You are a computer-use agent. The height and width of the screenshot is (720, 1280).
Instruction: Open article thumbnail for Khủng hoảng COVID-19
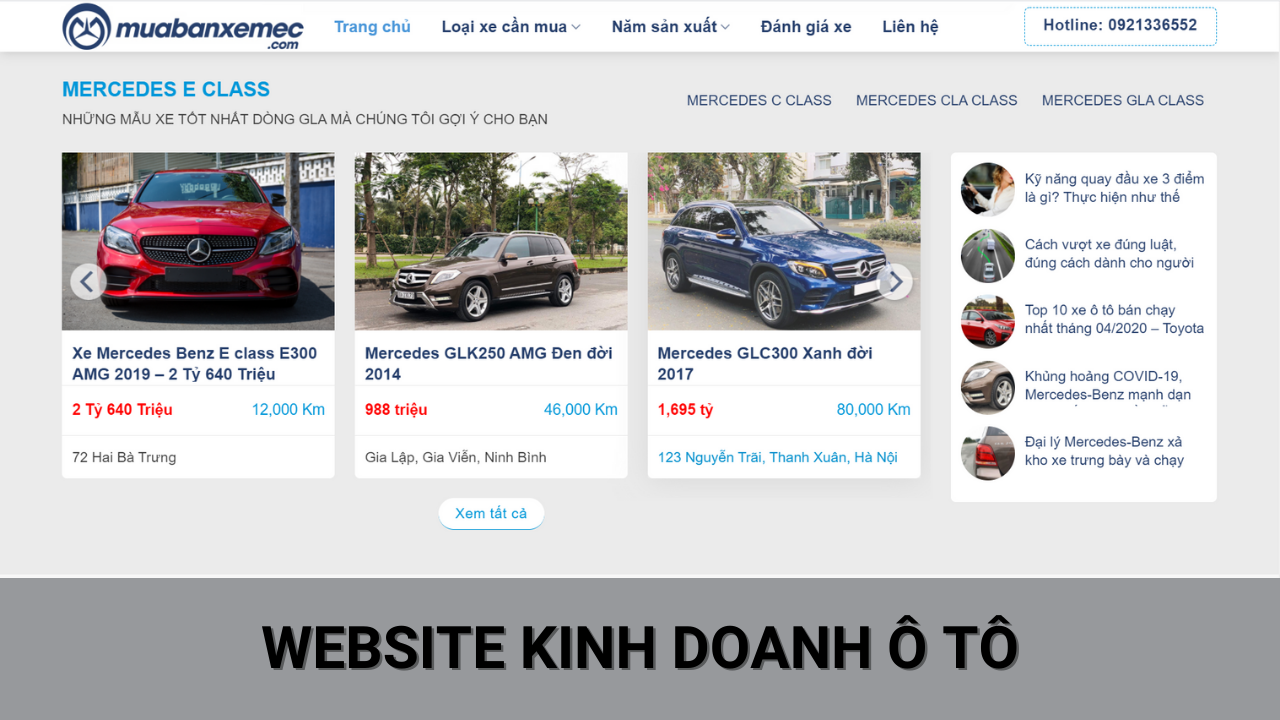[988, 387]
